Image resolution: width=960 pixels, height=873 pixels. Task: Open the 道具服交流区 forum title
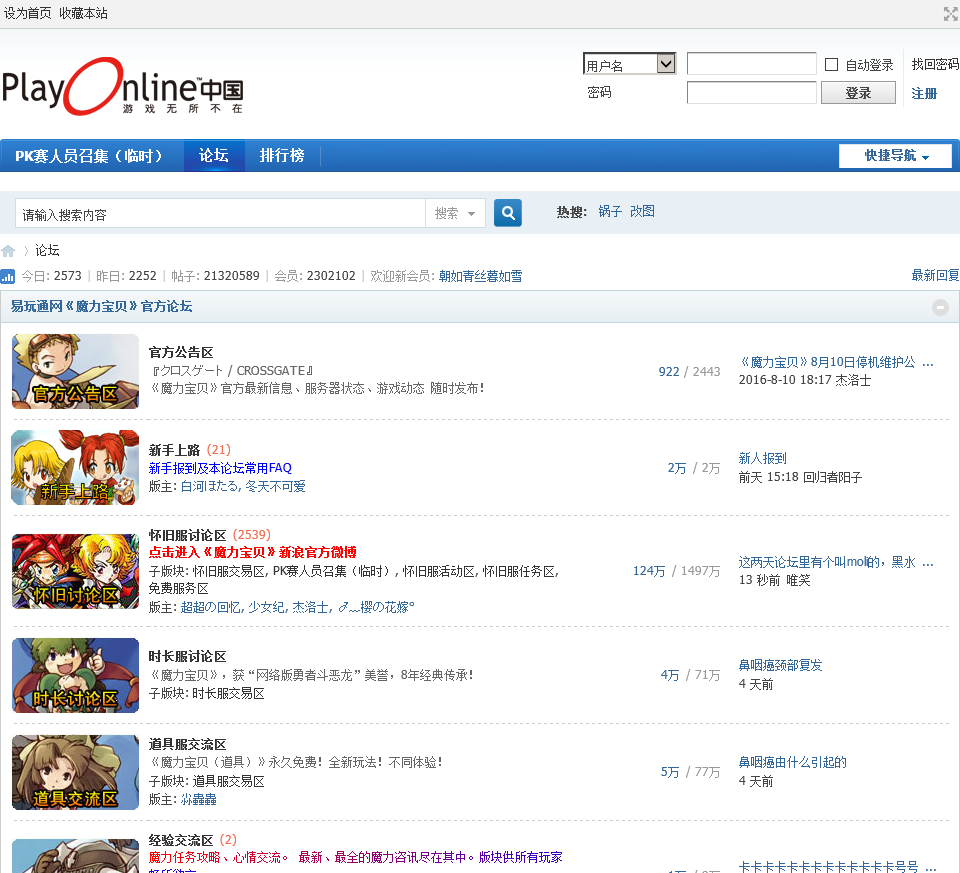click(x=187, y=744)
